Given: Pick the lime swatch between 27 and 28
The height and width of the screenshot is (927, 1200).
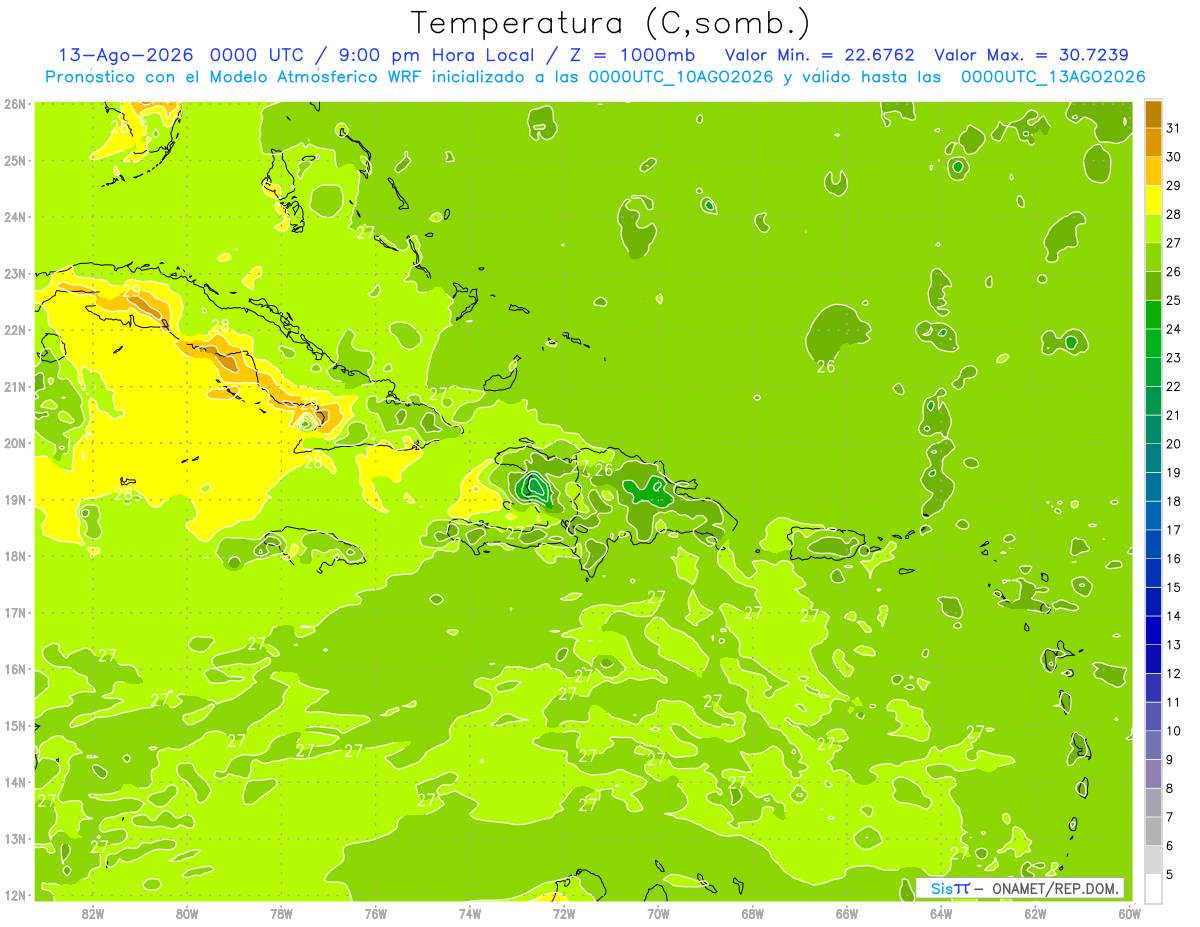Looking at the screenshot, I should point(1153,229).
